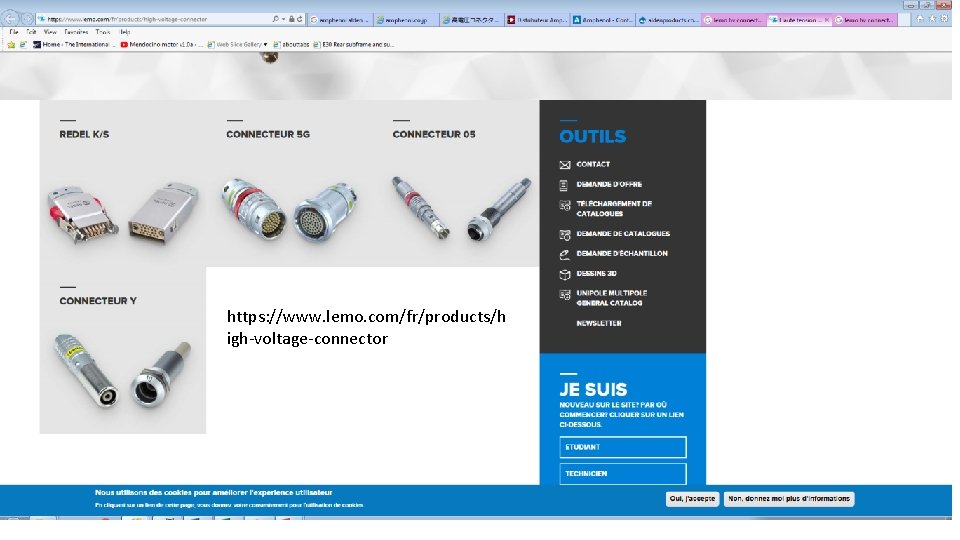The image size is (960, 540).
Task: Open the DEMANDE D'OFFRE link
Action: tap(609, 184)
